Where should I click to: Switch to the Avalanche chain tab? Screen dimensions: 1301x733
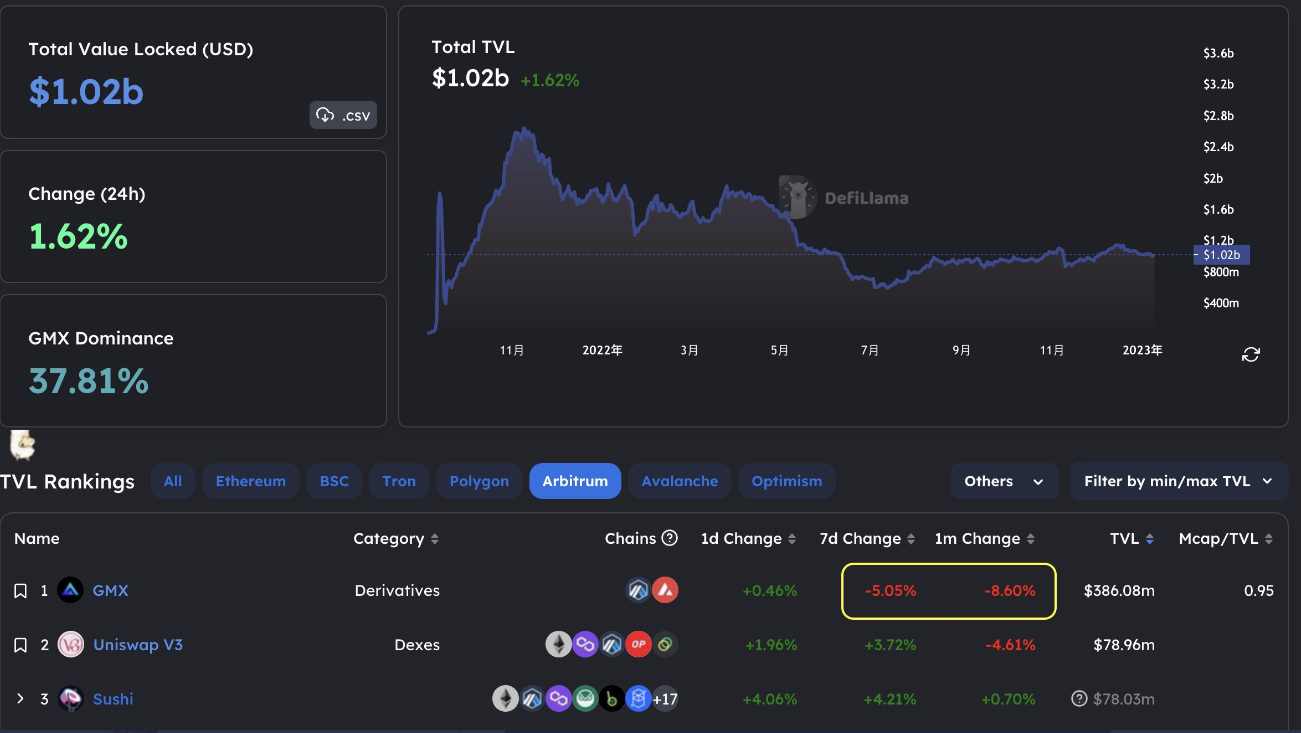pos(680,481)
